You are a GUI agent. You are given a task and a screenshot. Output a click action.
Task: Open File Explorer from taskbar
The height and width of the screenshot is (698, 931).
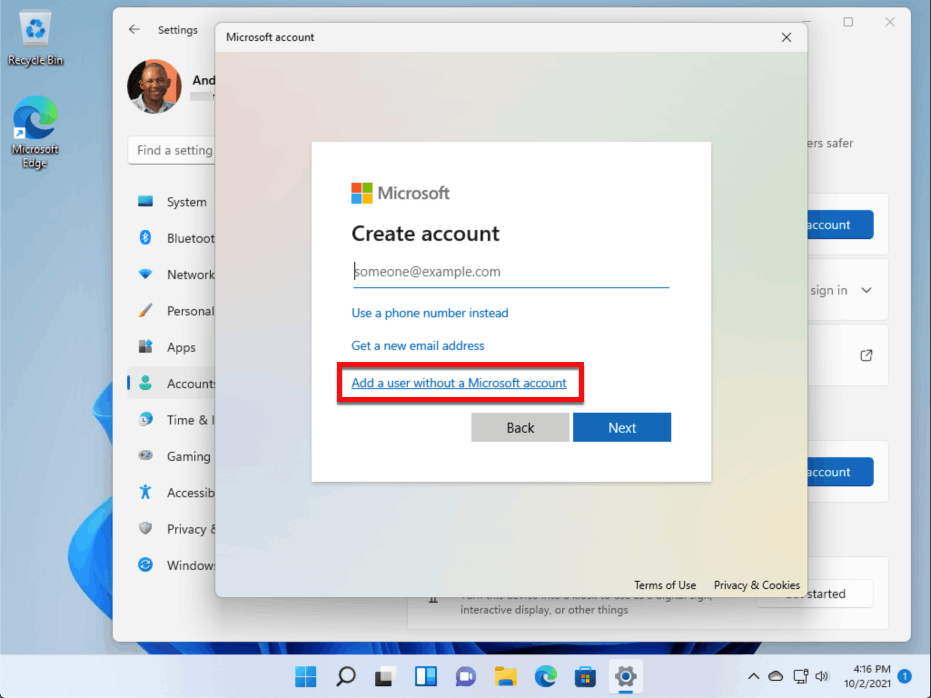pos(505,676)
